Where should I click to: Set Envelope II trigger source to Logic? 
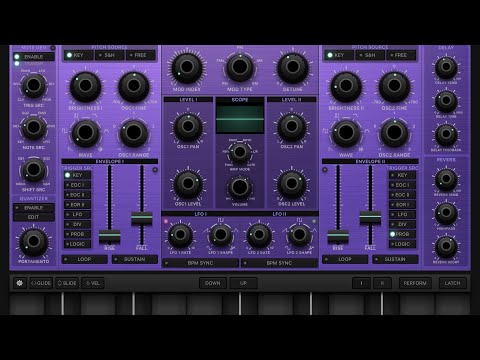(x=403, y=244)
